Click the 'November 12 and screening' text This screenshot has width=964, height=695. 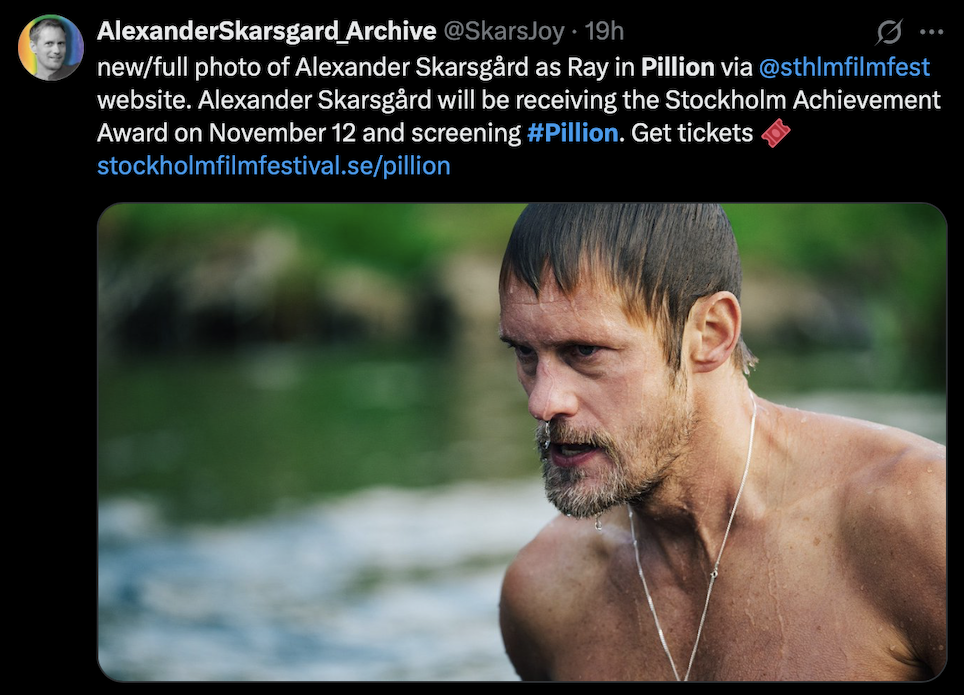(x=365, y=133)
